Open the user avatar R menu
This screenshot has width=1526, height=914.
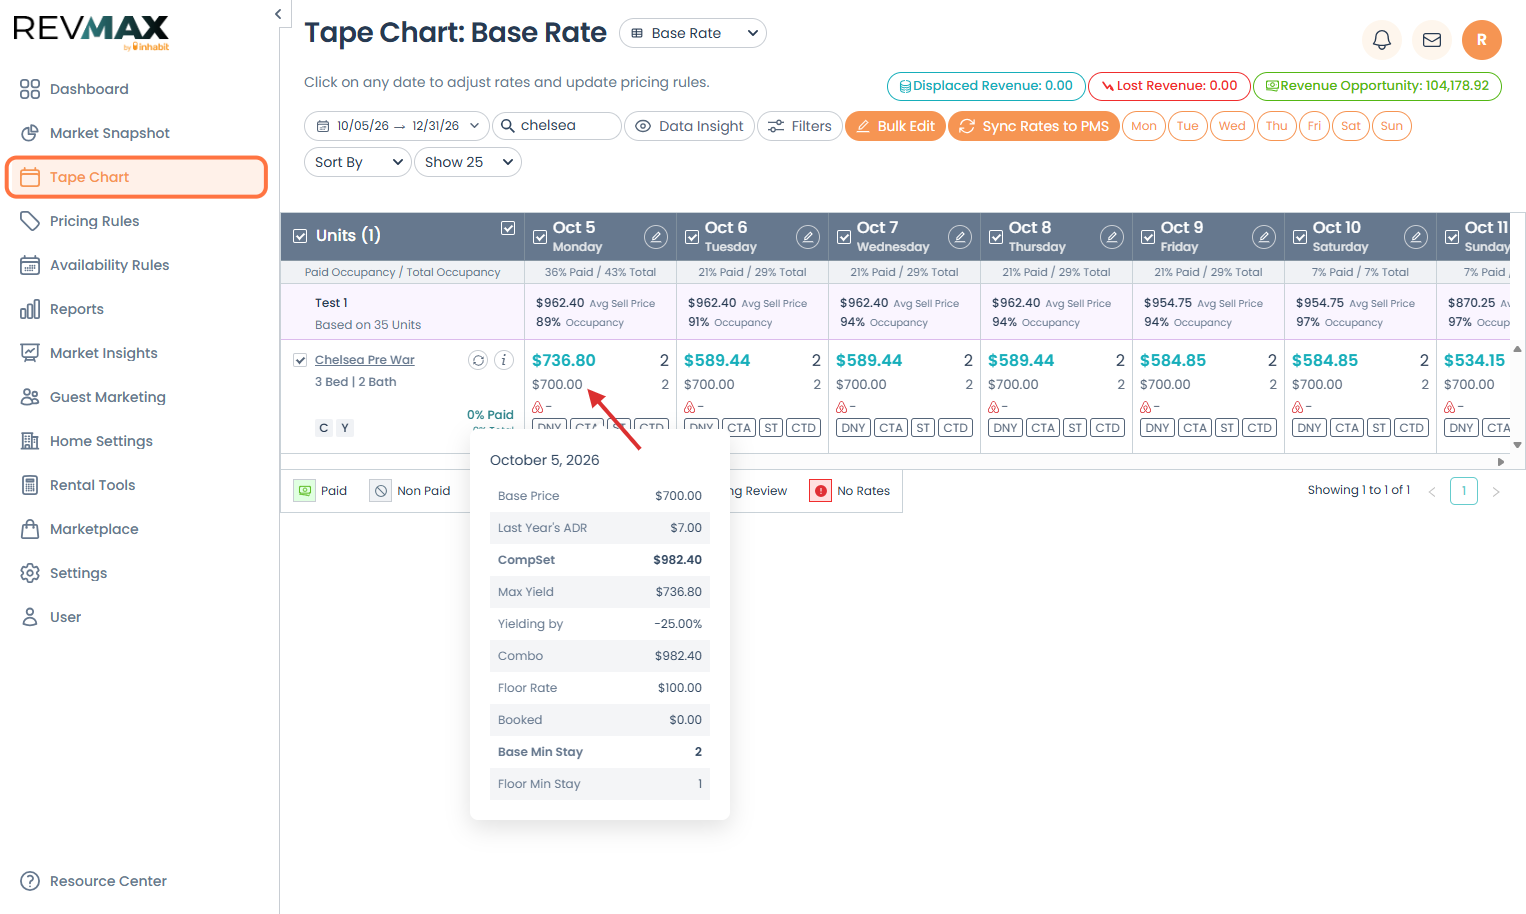pyautogui.click(x=1482, y=40)
